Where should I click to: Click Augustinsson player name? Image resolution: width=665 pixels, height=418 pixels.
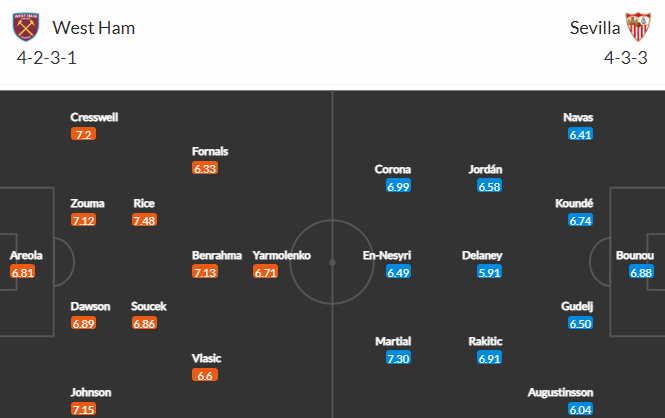pos(560,393)
